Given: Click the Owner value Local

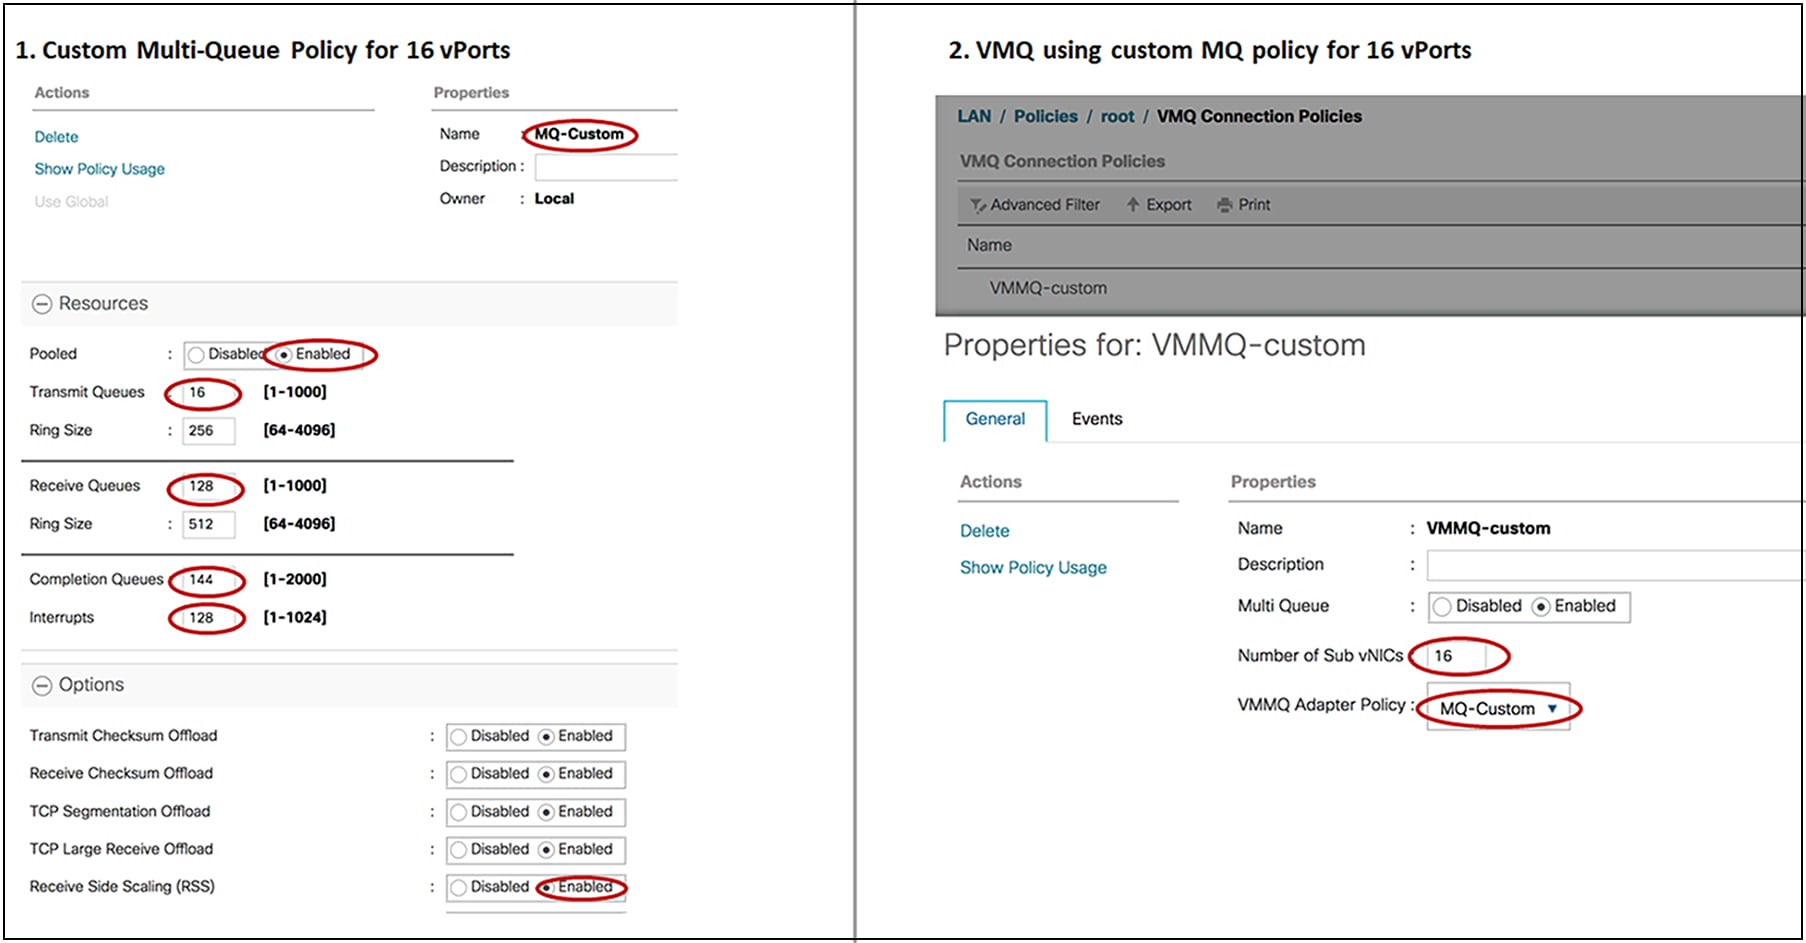Looking at the screenshot, I should pyautogui.click(x=554, y=199).
